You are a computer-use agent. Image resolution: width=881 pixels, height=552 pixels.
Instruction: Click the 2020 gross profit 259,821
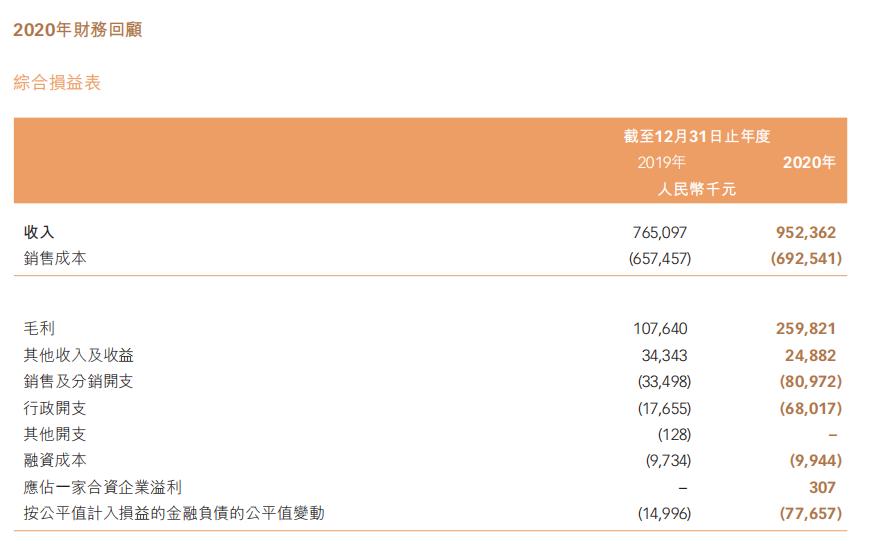[806, 328]
